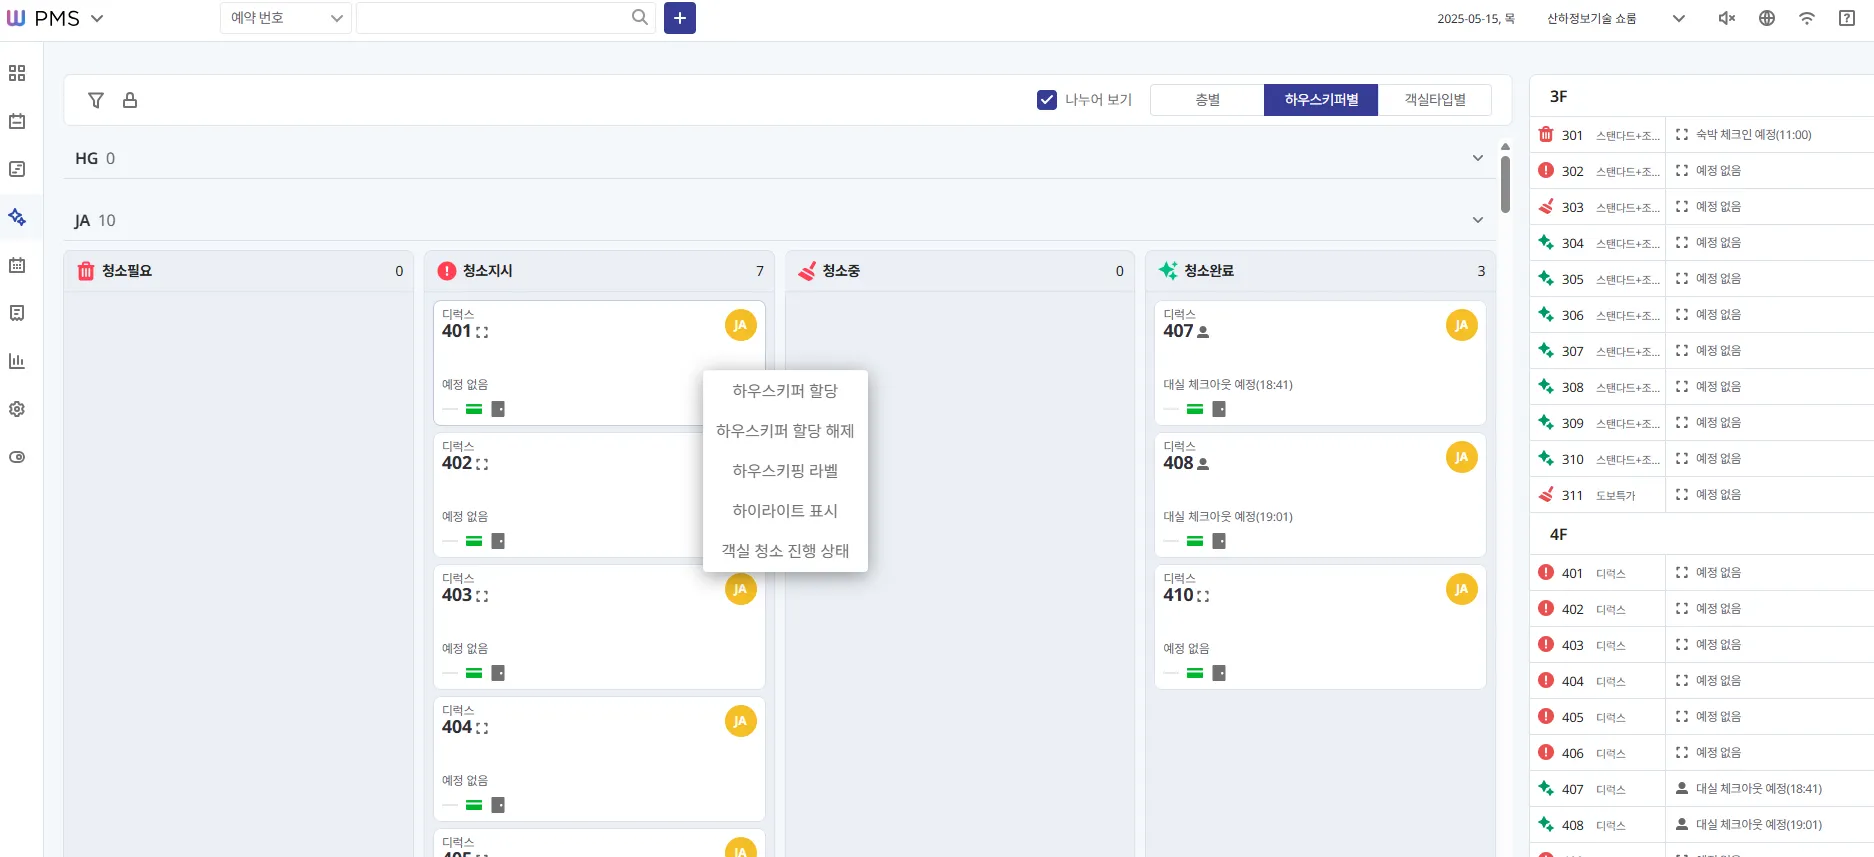Open the PMS dropdown chevron

point(97,18)
